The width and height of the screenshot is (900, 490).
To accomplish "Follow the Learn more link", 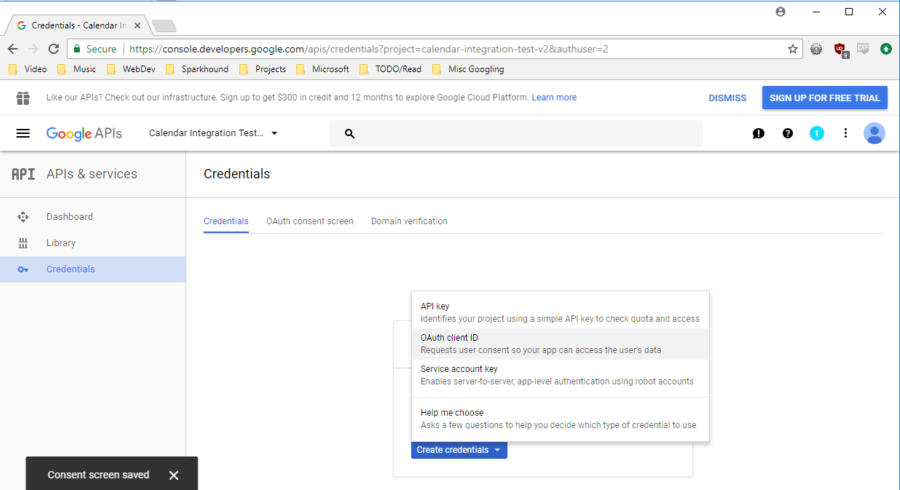I will tap(554, 98).
